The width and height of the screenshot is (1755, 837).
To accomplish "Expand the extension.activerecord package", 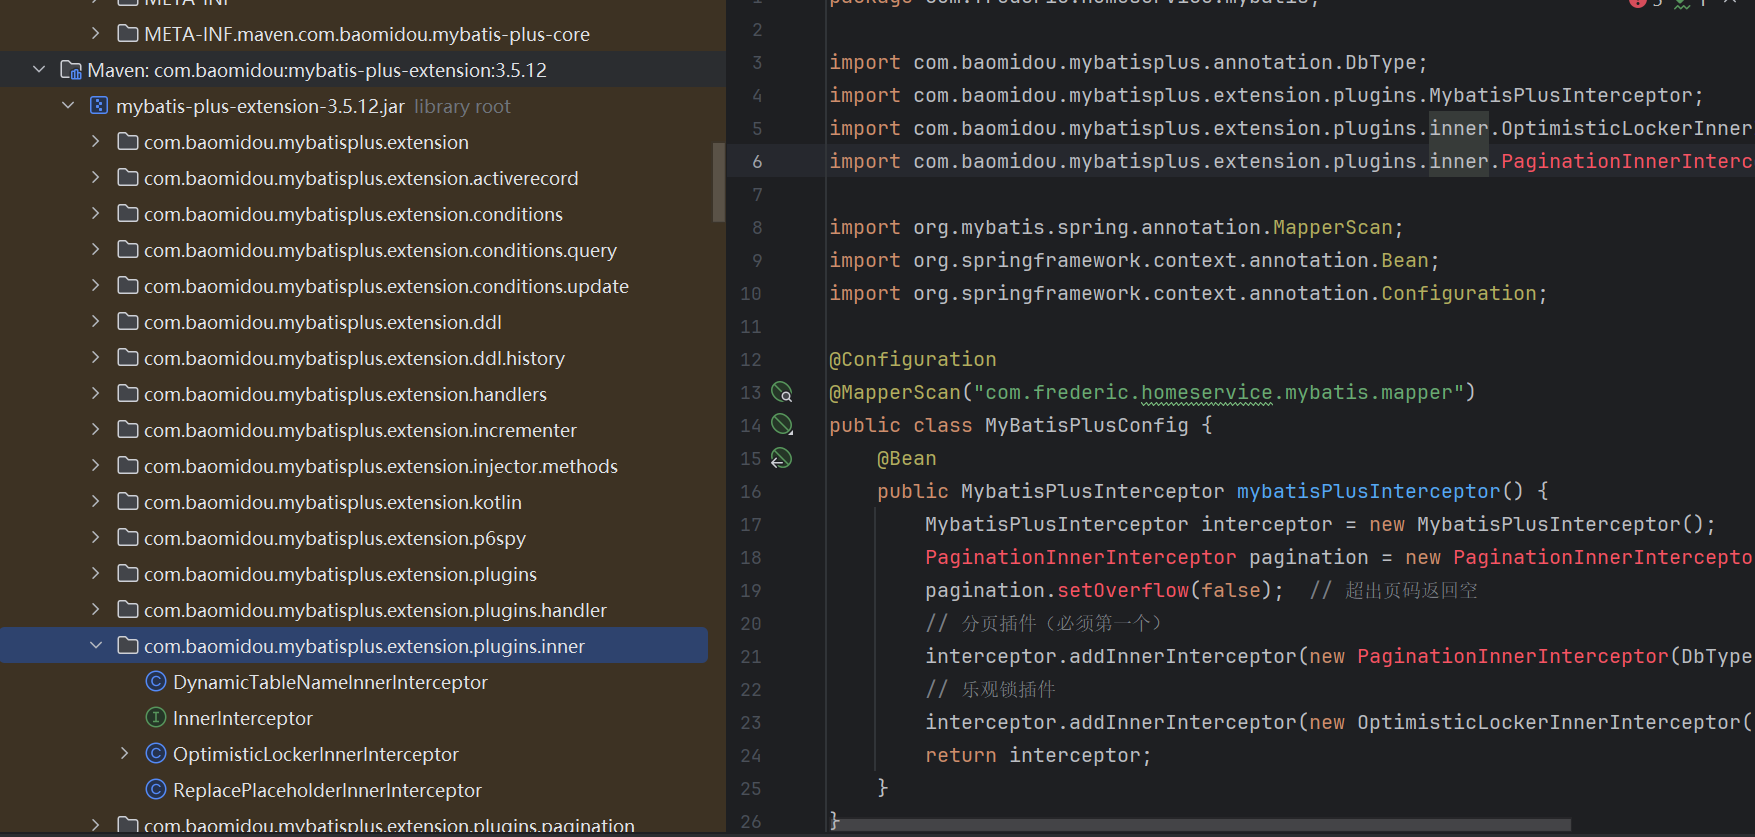I will click(95, 178).
